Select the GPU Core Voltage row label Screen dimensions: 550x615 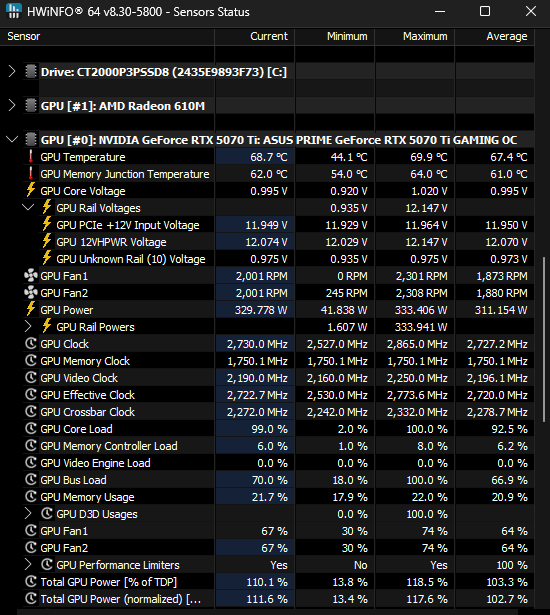[x=83, y=191]
